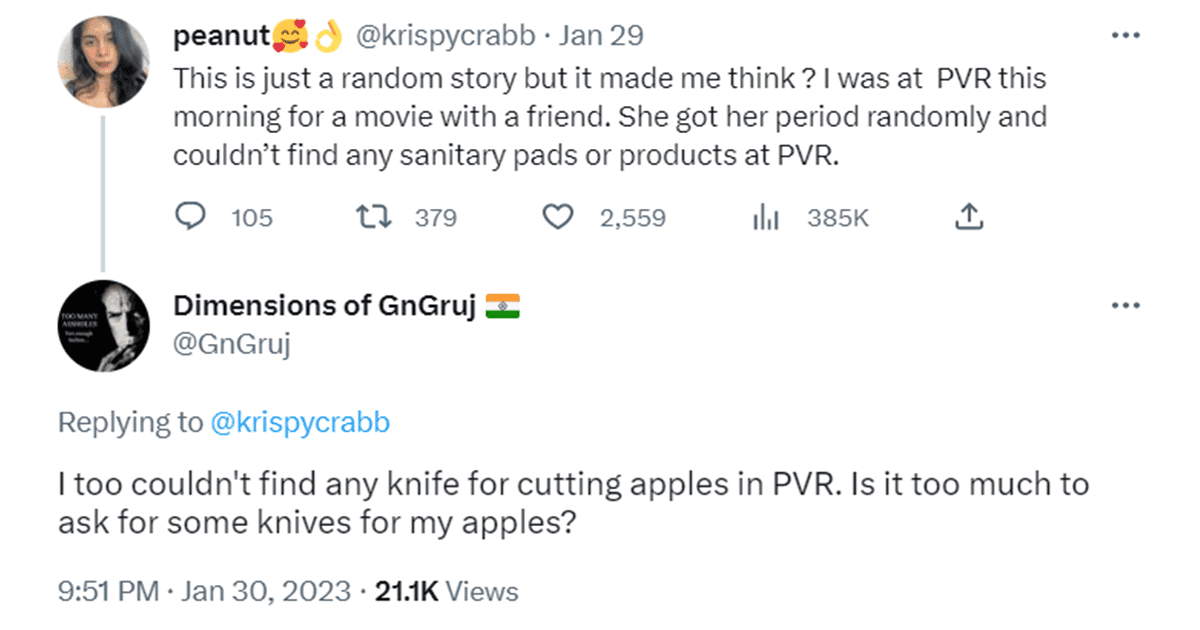This screenshot has height=630, width=1200.
Task: Click the comment bubble icon showing 105
Action: click(x=190, y=216)
